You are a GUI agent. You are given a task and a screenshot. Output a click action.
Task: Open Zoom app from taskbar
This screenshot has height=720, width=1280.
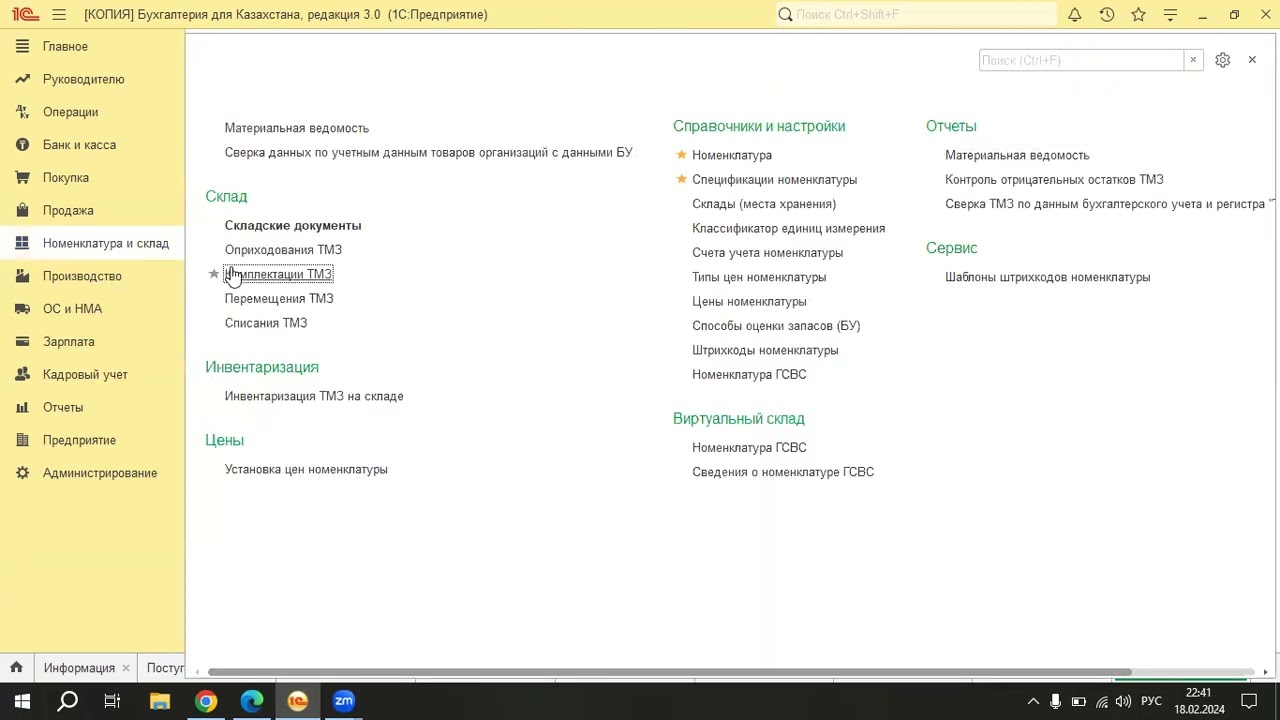(344, 701)
